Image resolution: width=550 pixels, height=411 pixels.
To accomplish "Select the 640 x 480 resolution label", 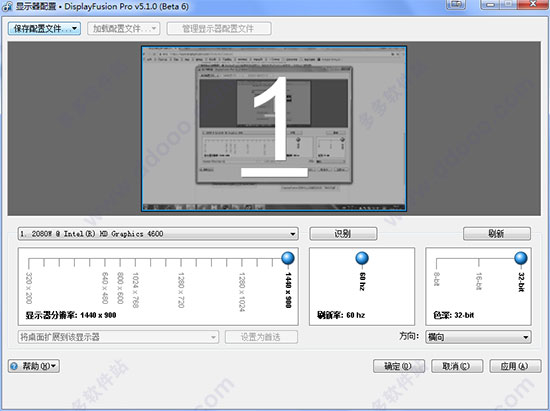I will point(105,288).
